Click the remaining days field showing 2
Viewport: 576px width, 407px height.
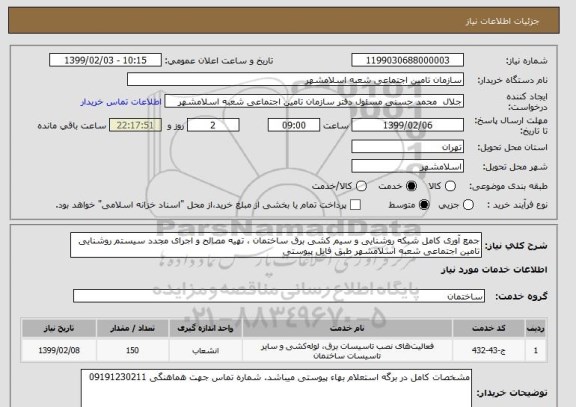click(x=213, y=125)
